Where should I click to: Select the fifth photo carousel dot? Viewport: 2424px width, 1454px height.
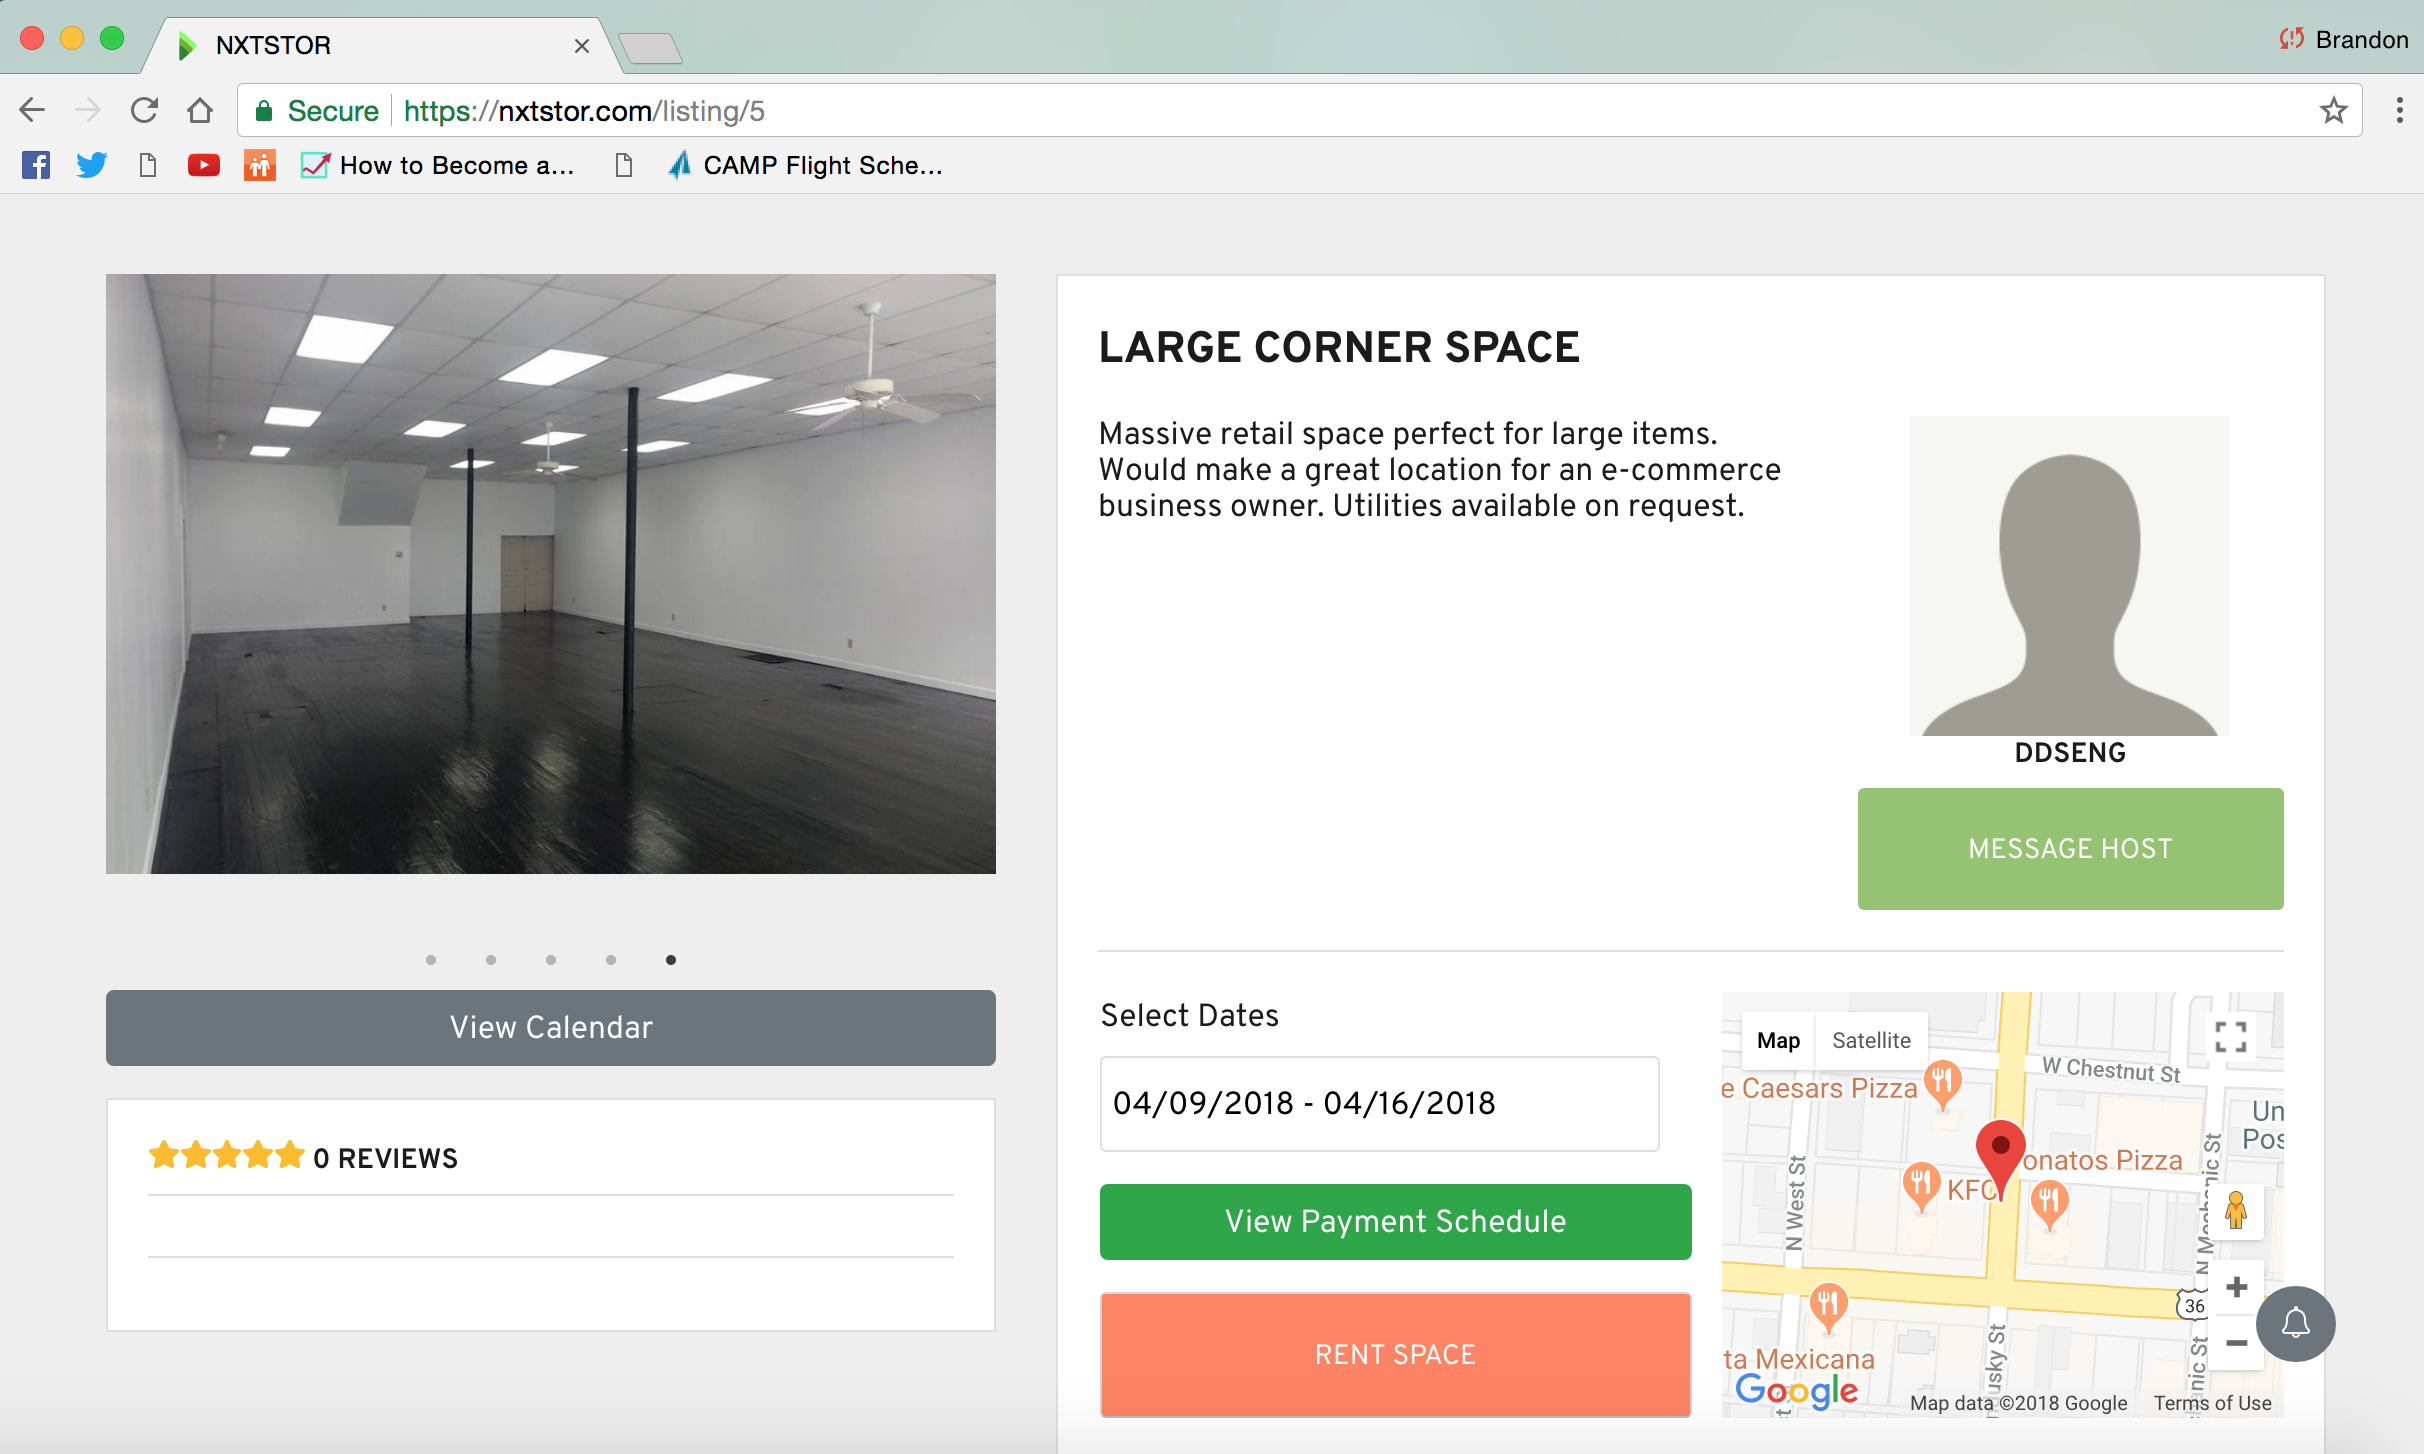point(671,959)
